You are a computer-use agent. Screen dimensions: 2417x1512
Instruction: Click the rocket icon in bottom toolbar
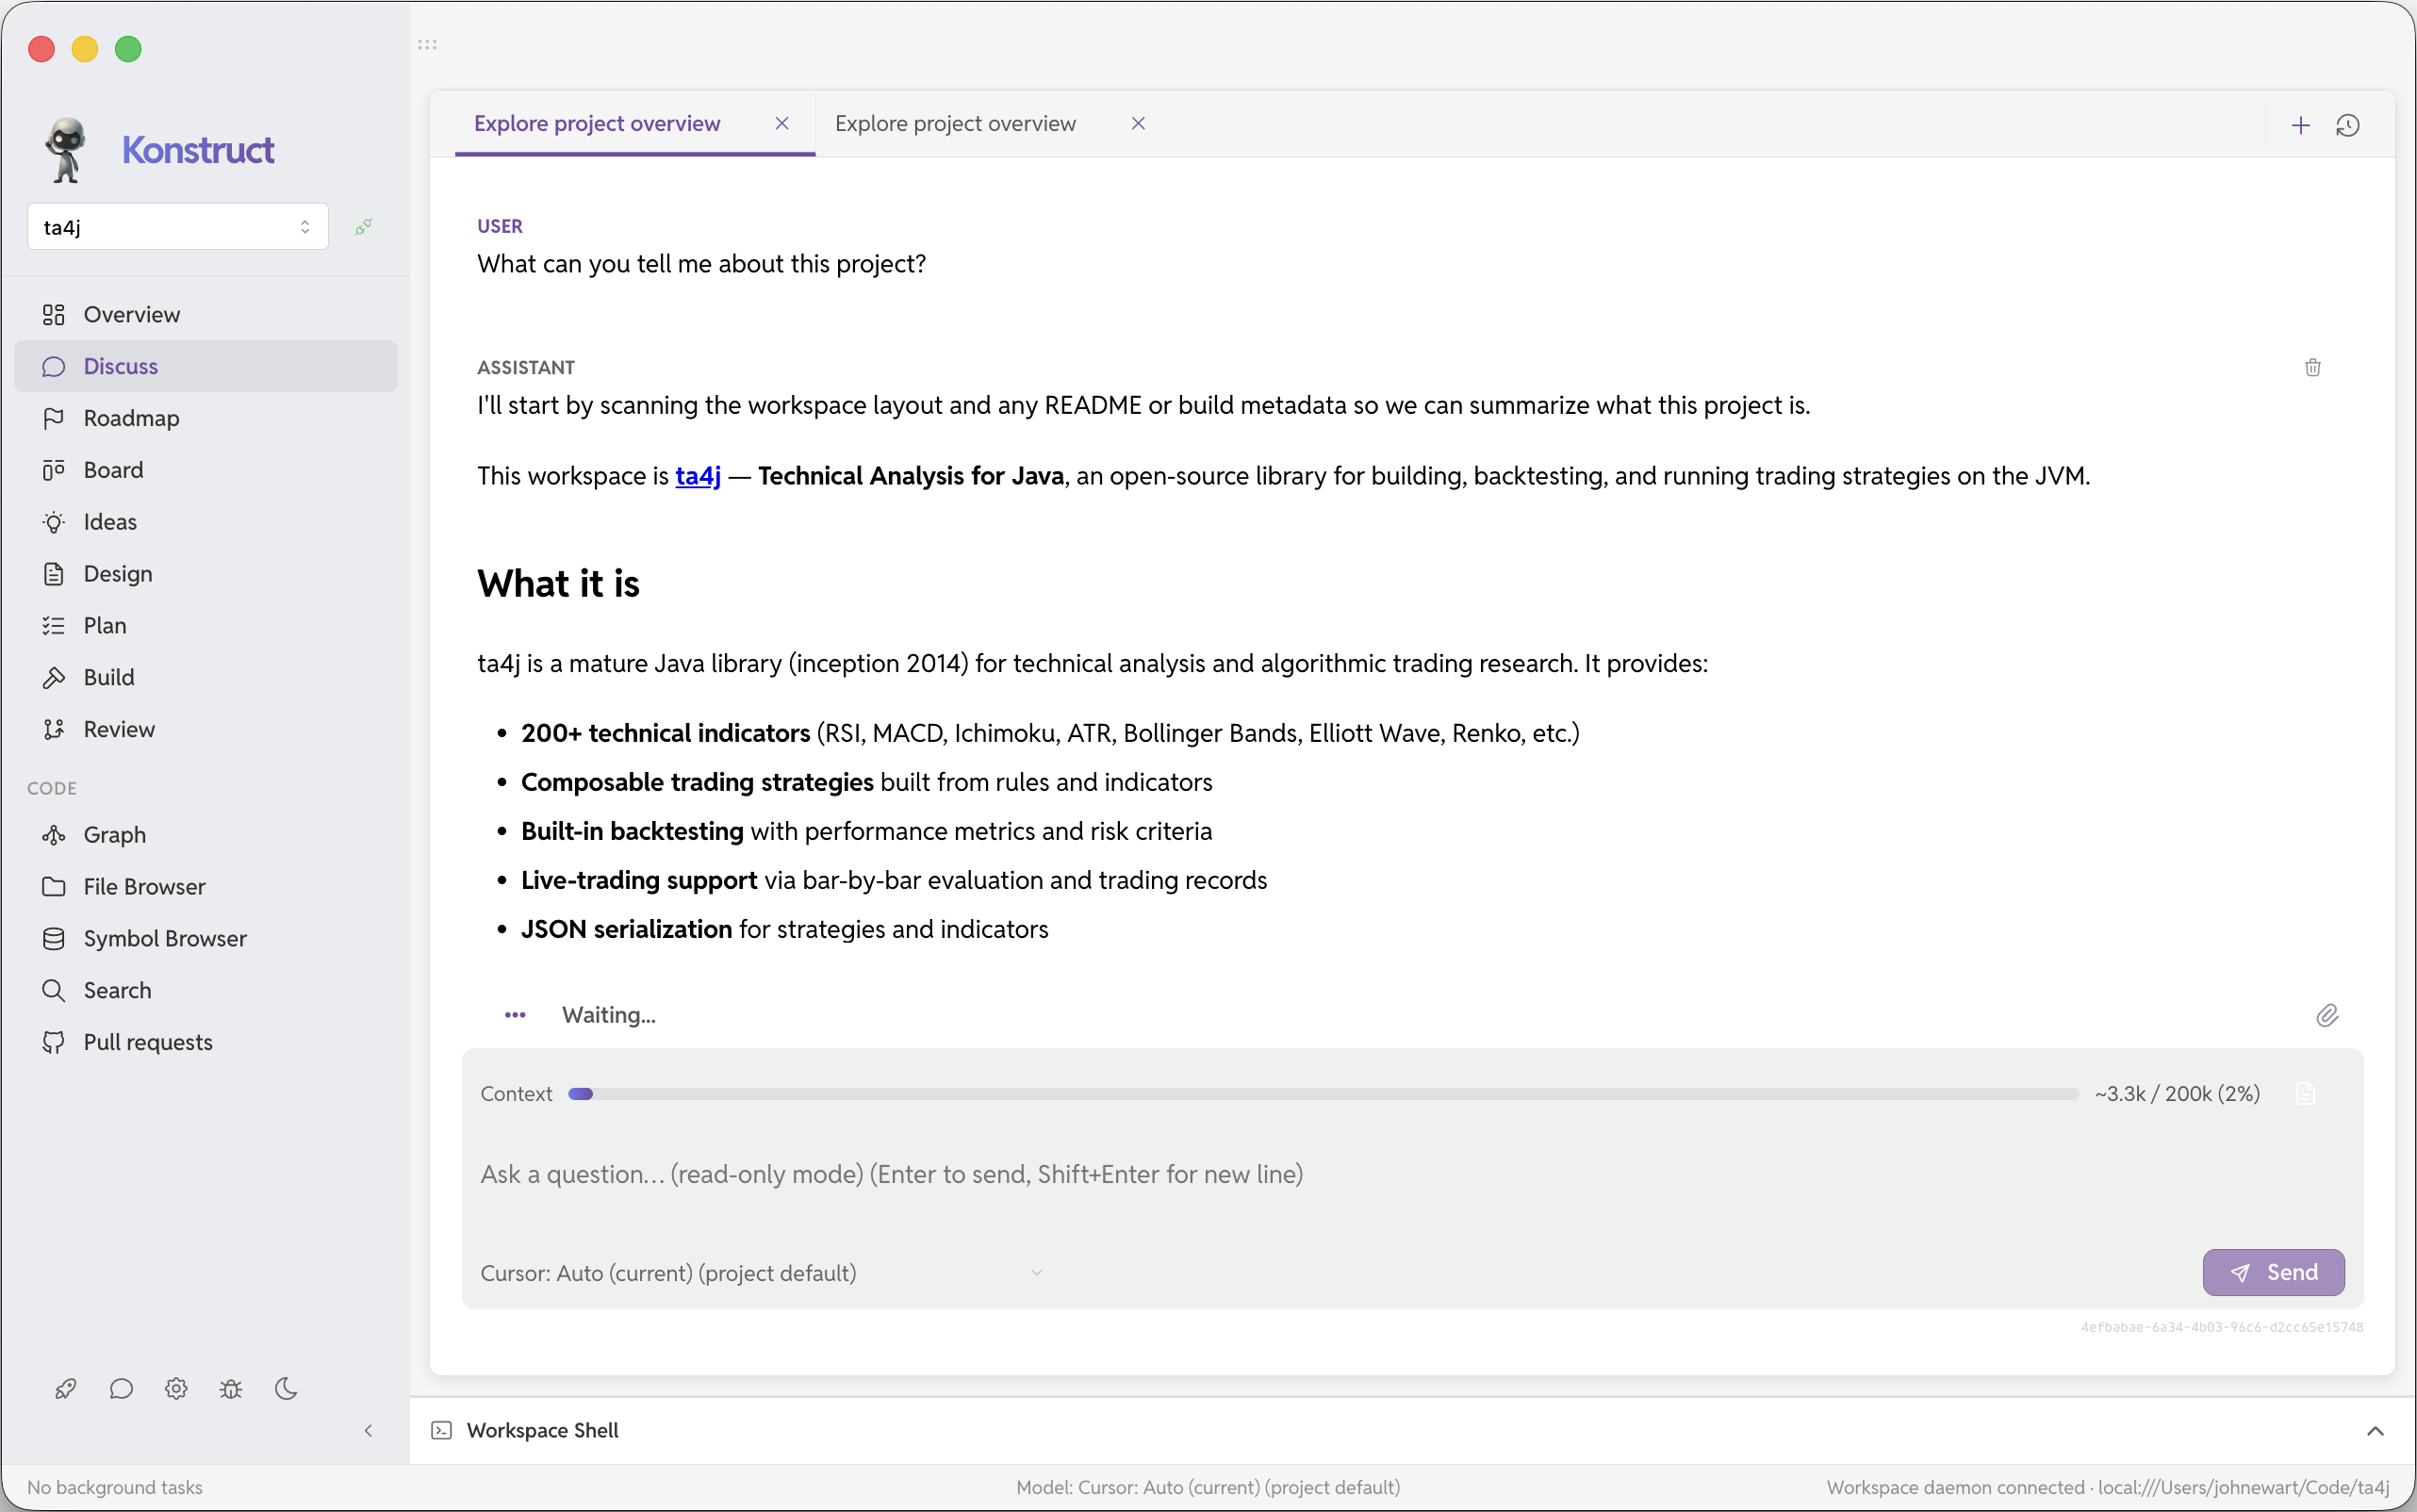66,1389
